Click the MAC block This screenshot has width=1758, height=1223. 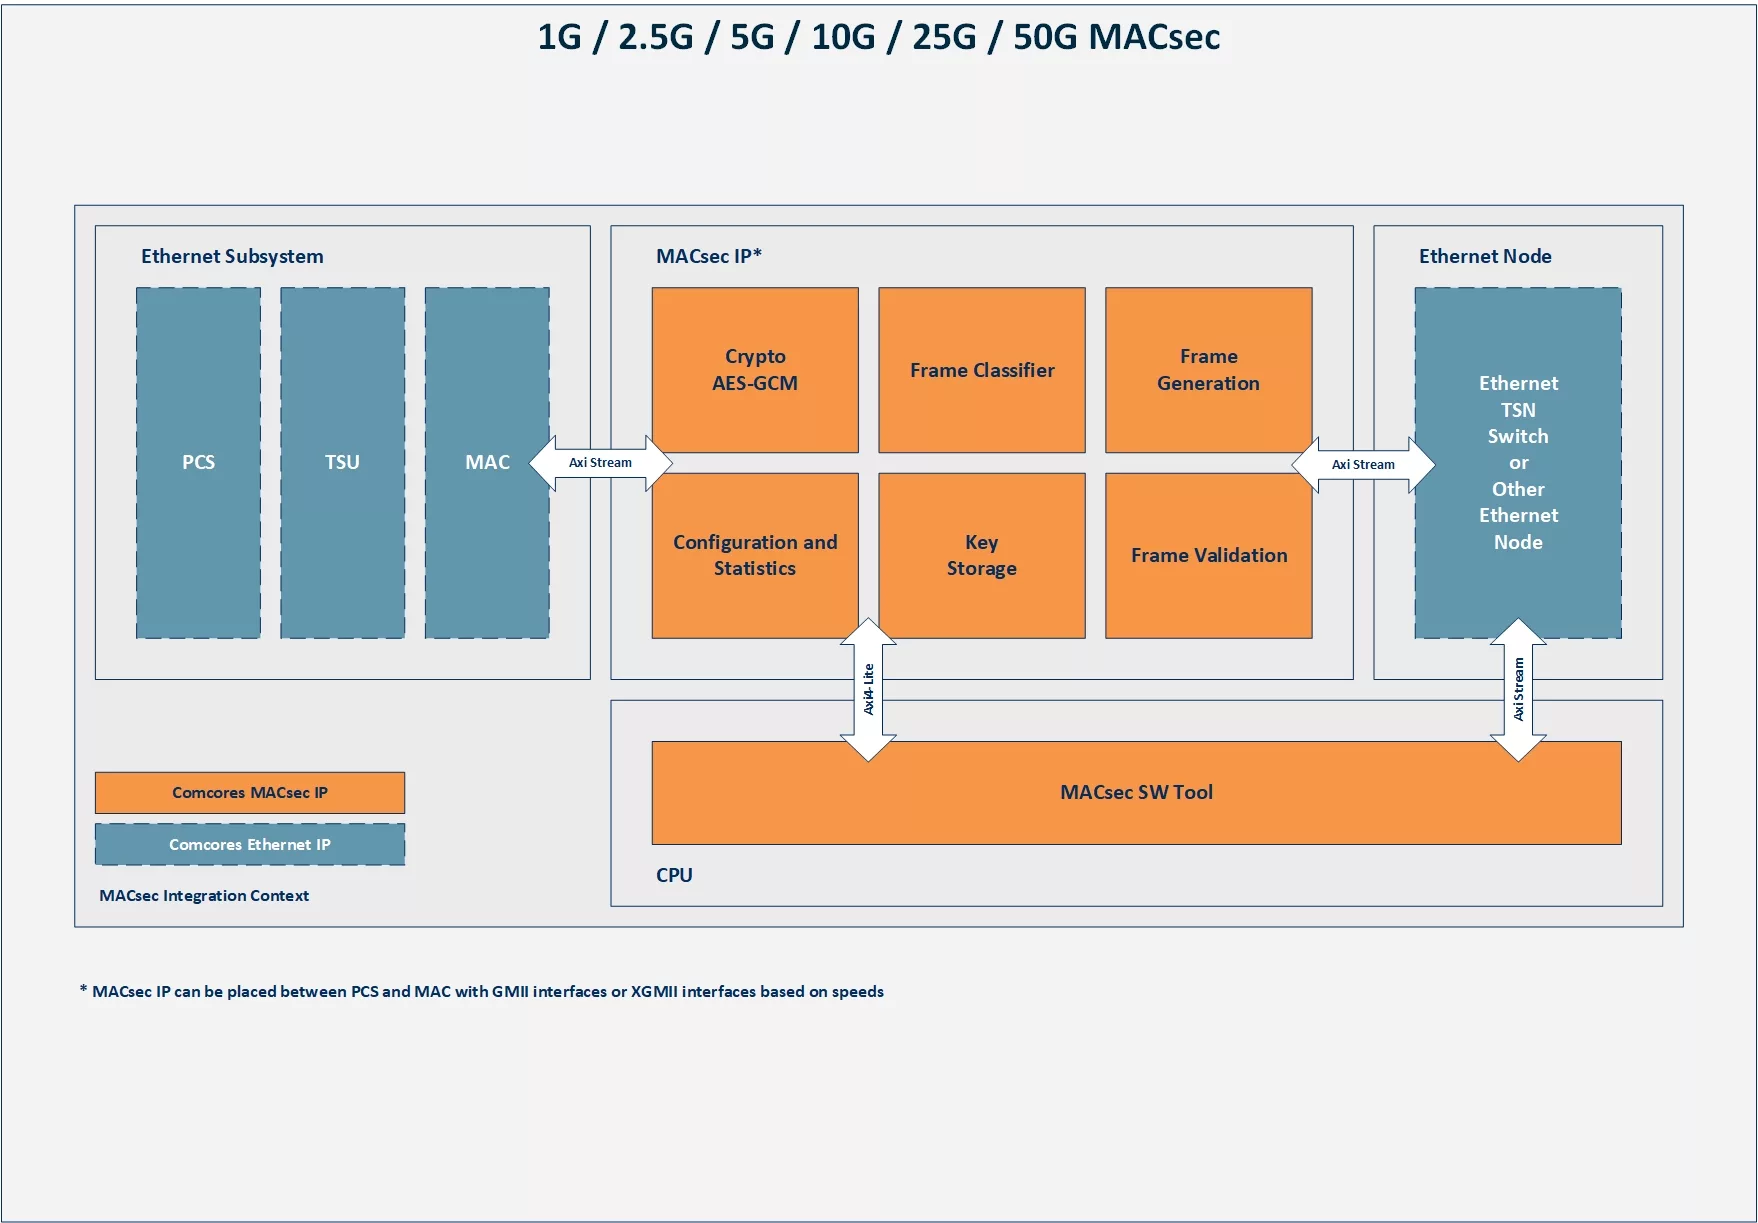pyautogui.click(x=487, y=462)
